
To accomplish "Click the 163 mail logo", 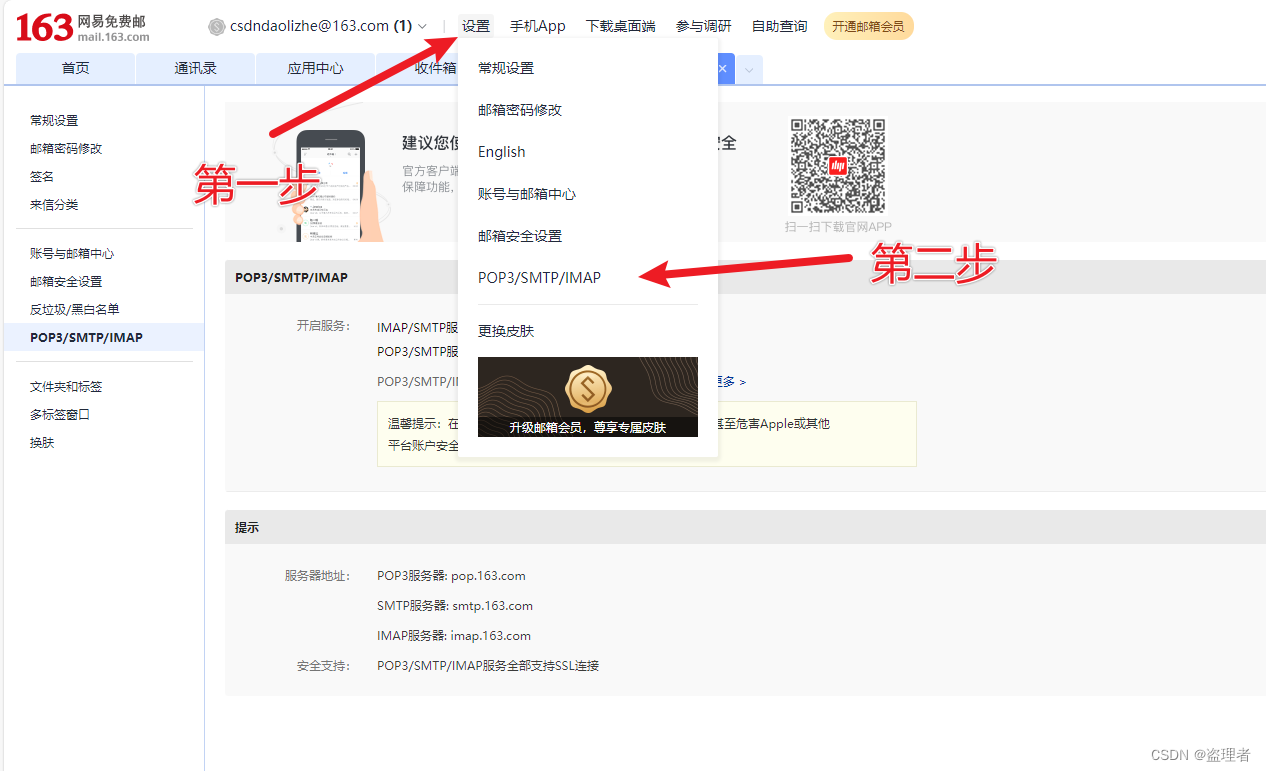I will [83, 27].
